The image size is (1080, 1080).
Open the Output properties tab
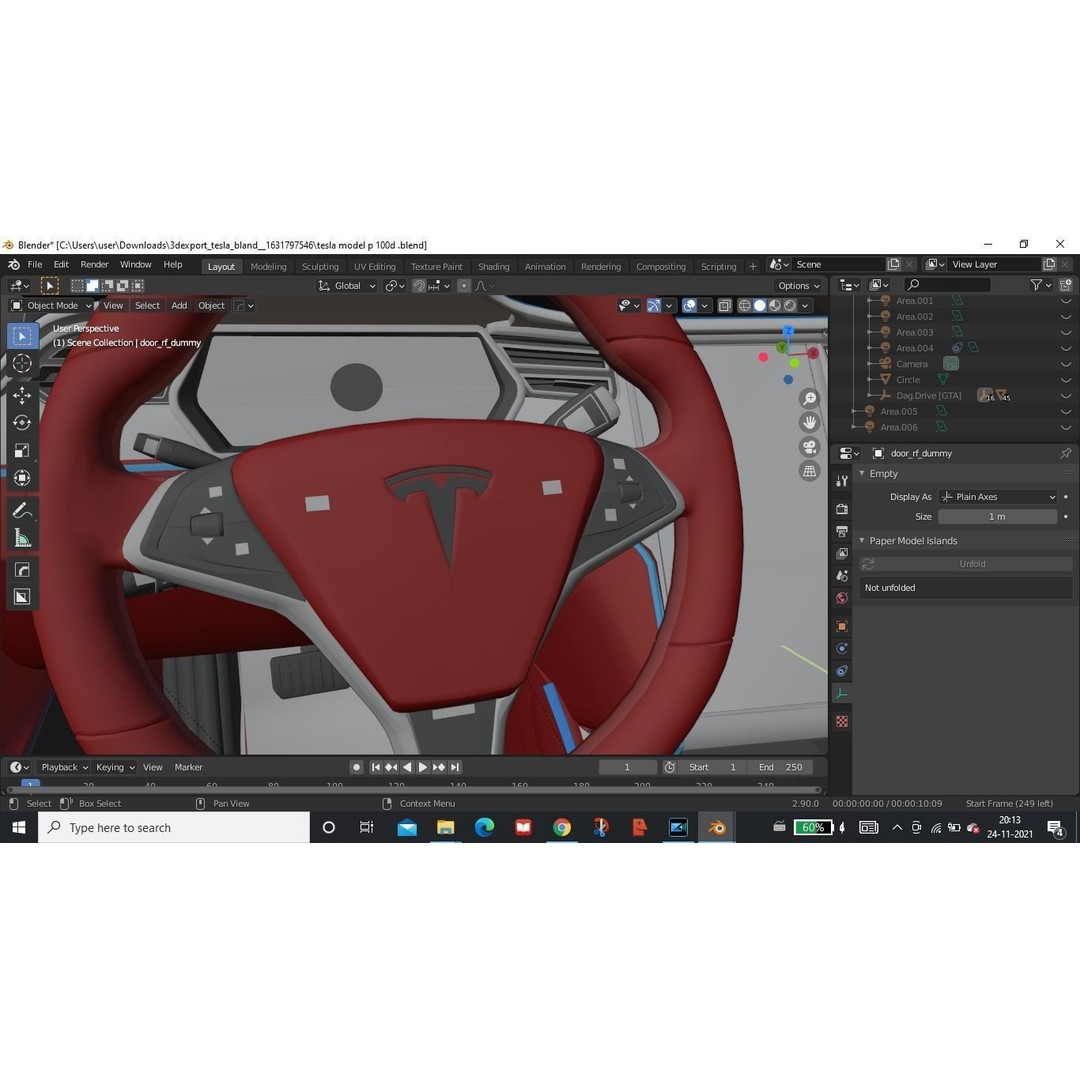[842, 531]
